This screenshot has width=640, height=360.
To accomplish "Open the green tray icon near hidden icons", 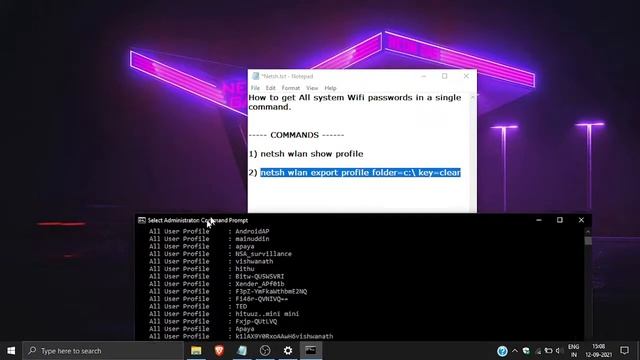I will [526, 351].
